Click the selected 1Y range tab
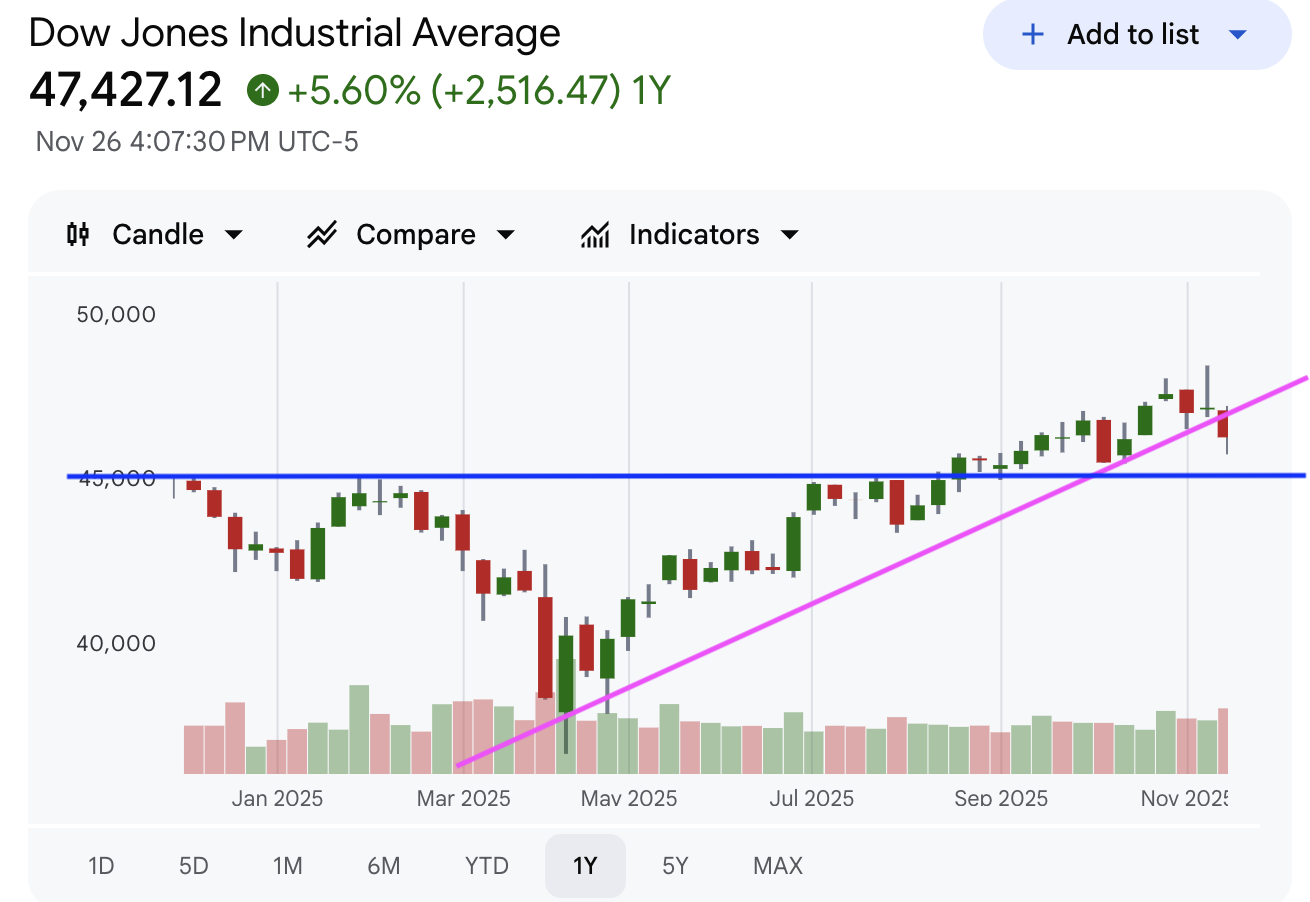Screen dimensions: 1310x902 coord(585,865)
